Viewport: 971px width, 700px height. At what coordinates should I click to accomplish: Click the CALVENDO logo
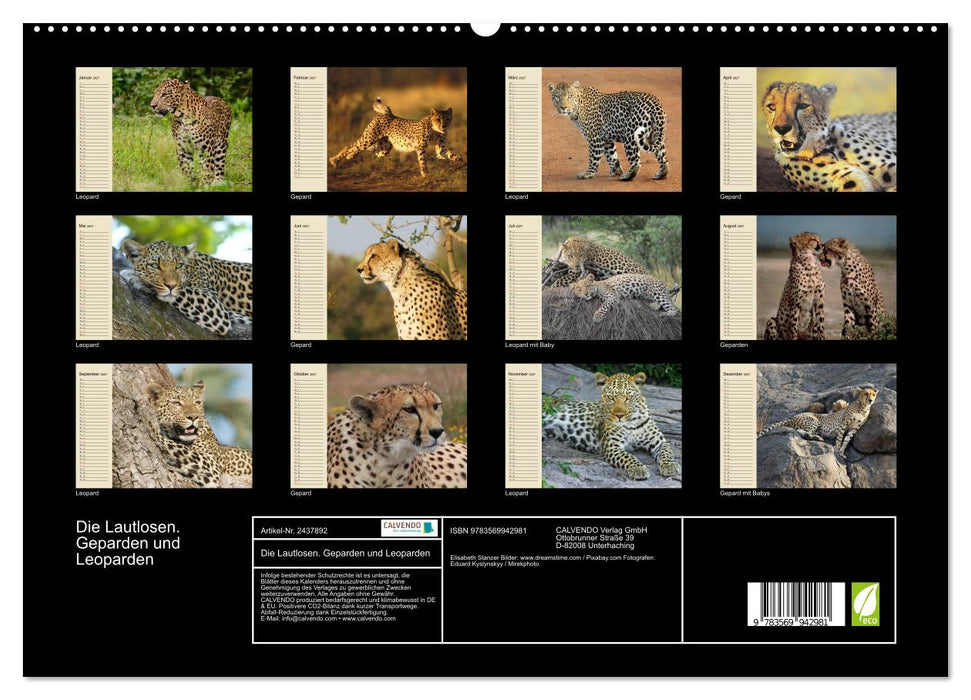409,528
